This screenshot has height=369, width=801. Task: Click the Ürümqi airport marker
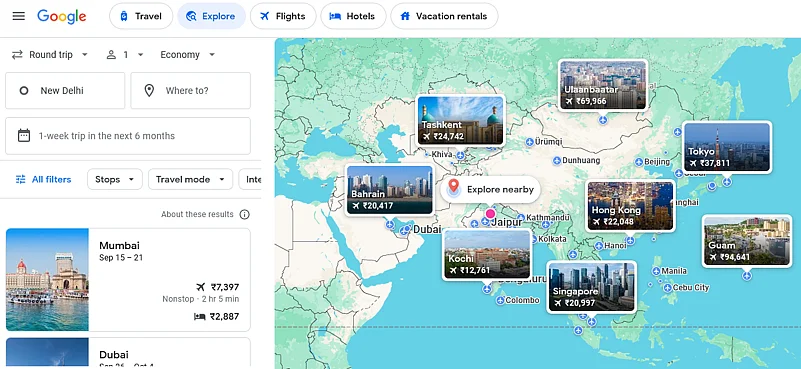(x=529, y=142)
